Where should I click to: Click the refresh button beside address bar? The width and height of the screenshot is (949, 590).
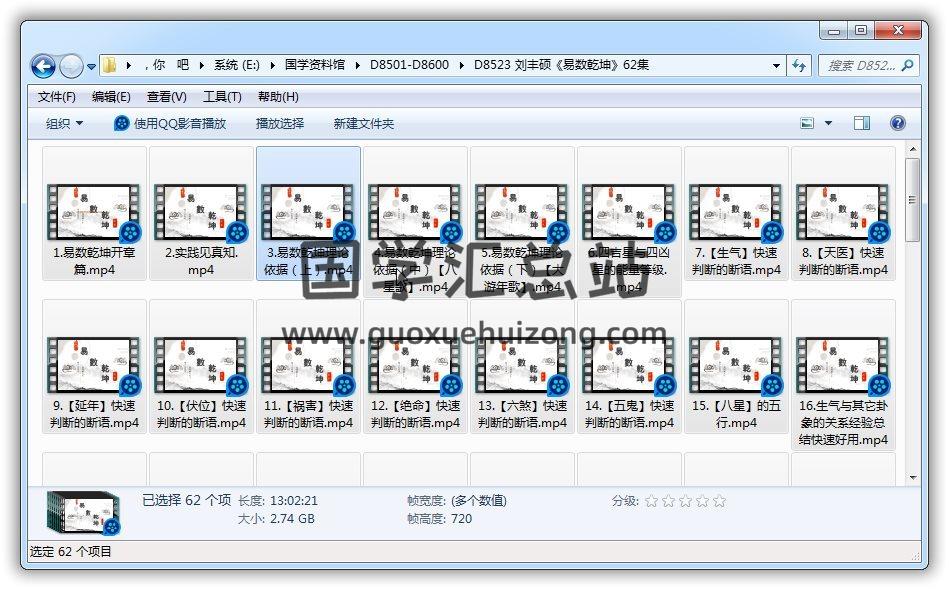pyautogui.click(x=799, y=65)
